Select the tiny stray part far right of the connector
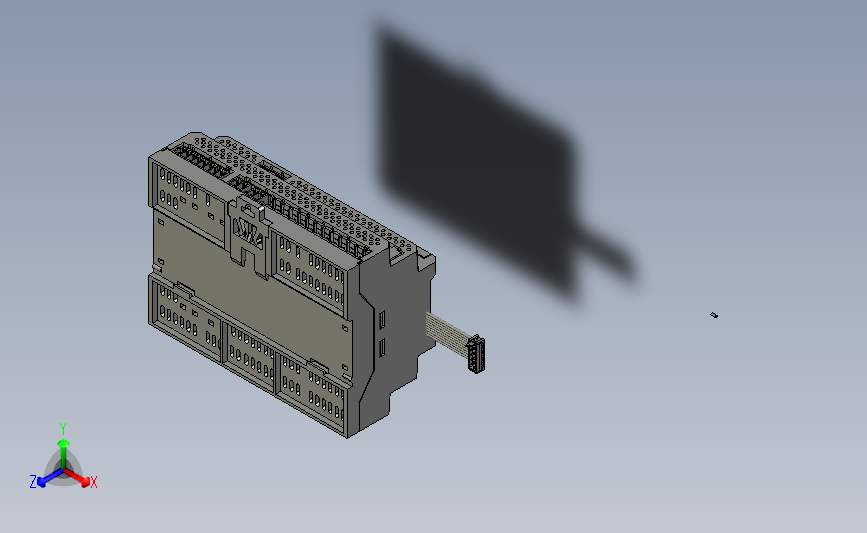867x533 pixels. [714, 315]
